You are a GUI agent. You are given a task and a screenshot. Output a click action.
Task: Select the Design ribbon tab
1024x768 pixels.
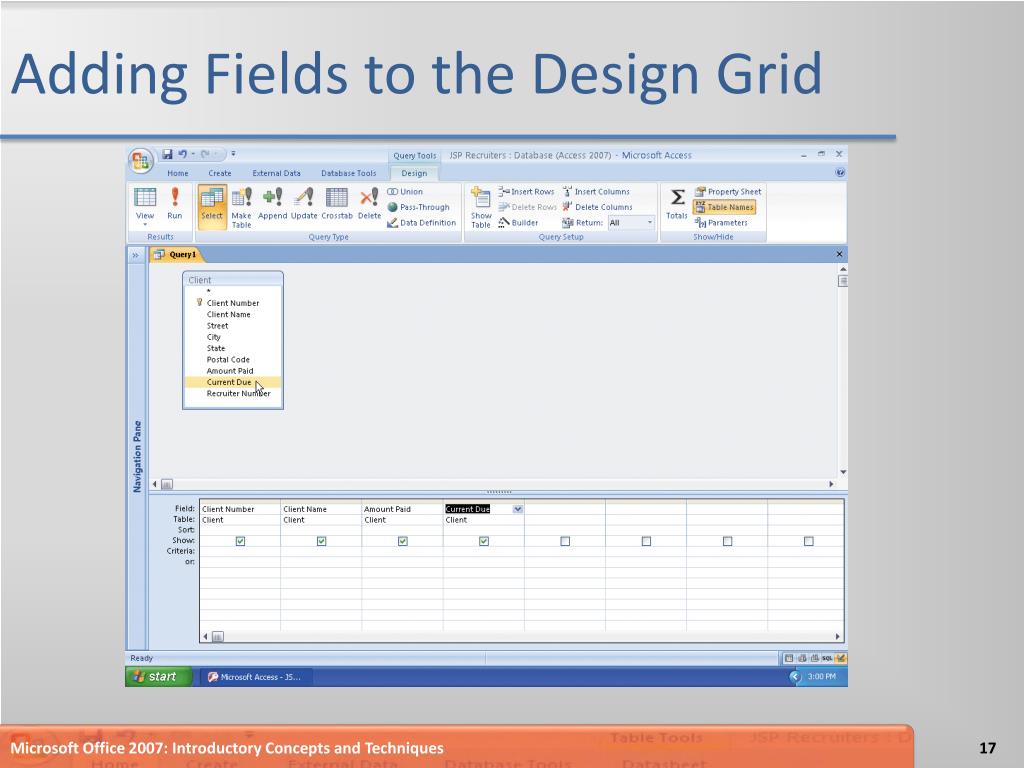(x=414, y=173)
